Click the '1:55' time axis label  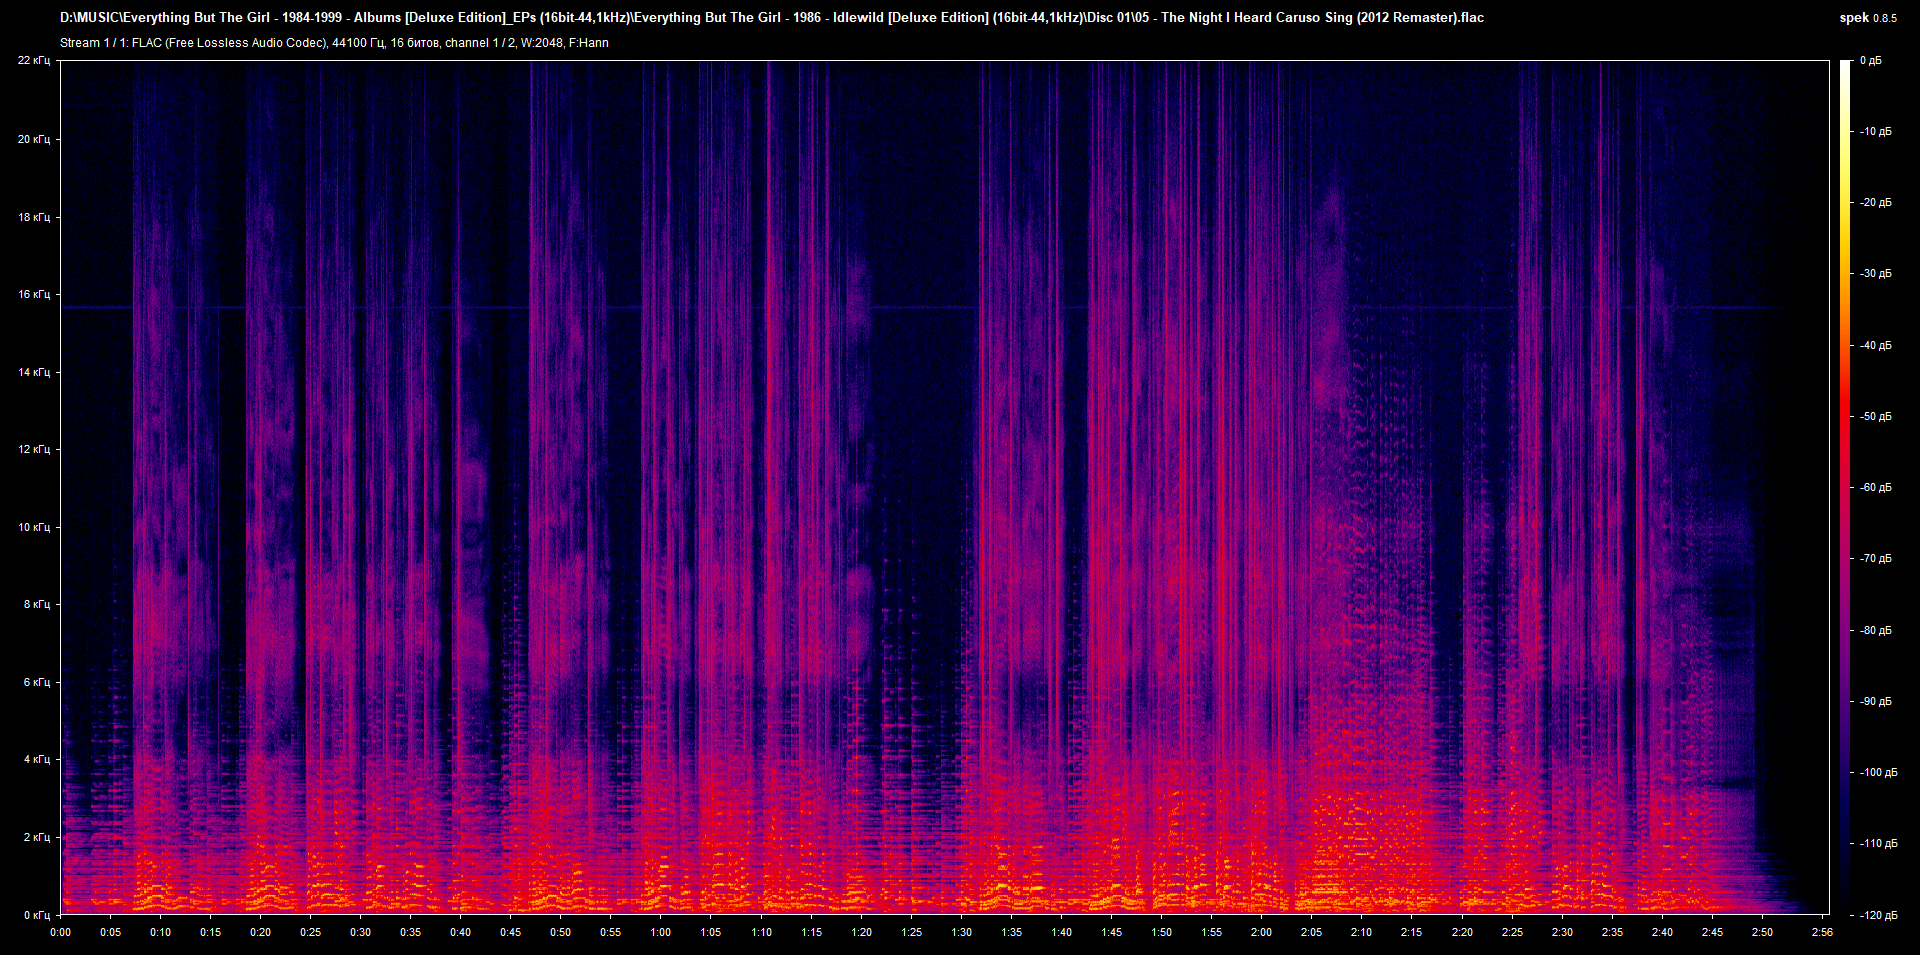coord(1211,932)
